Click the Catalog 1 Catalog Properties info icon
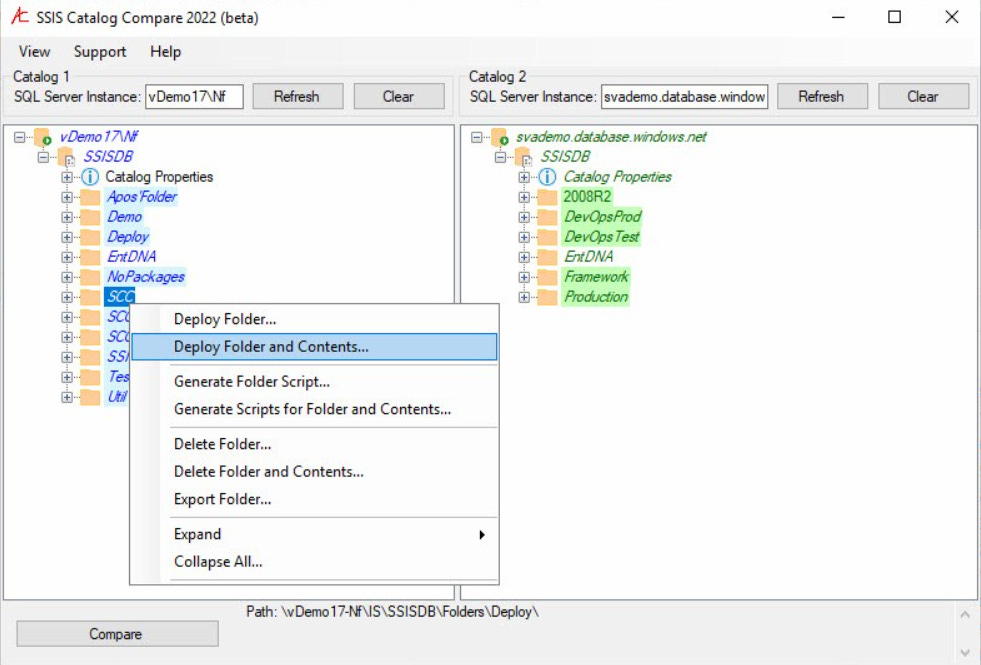Screen dimensions: 981x665 coord(90,177)
